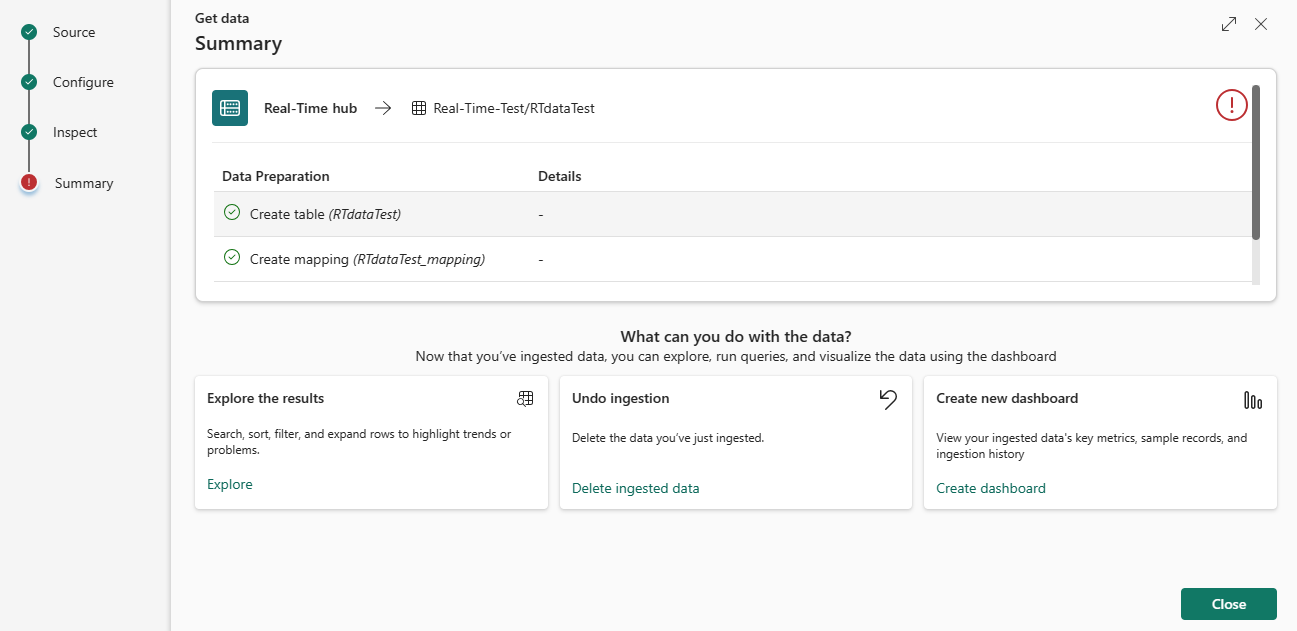Go to the Inspect step

[75, 132]
